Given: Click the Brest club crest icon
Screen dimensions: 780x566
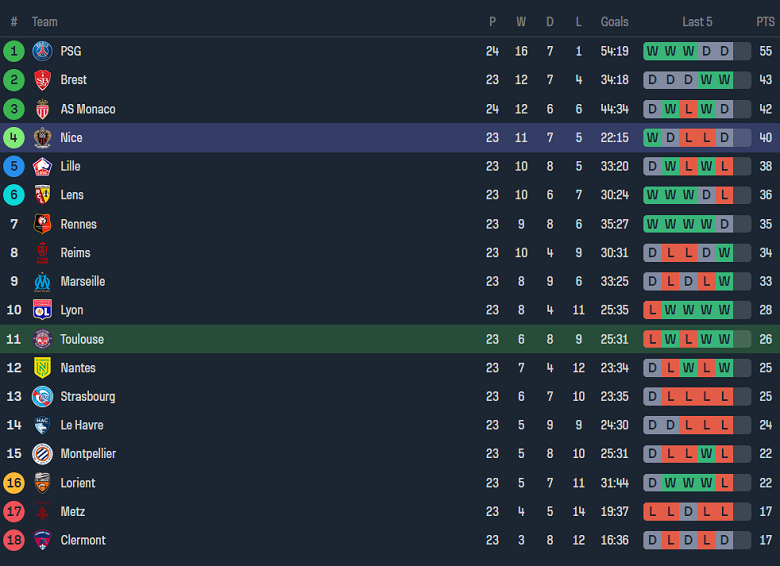Looking at the screenshot, I should click(42, 80).
